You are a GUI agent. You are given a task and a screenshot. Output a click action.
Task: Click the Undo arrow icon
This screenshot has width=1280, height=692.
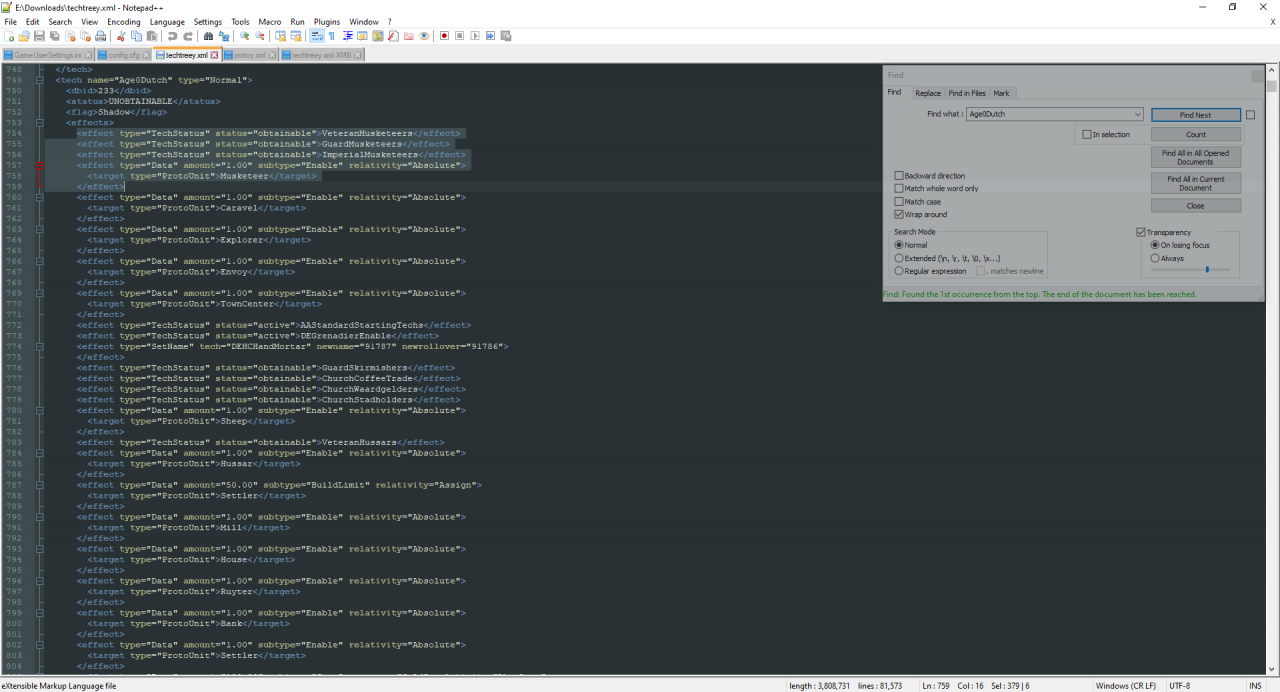[173, 36]
